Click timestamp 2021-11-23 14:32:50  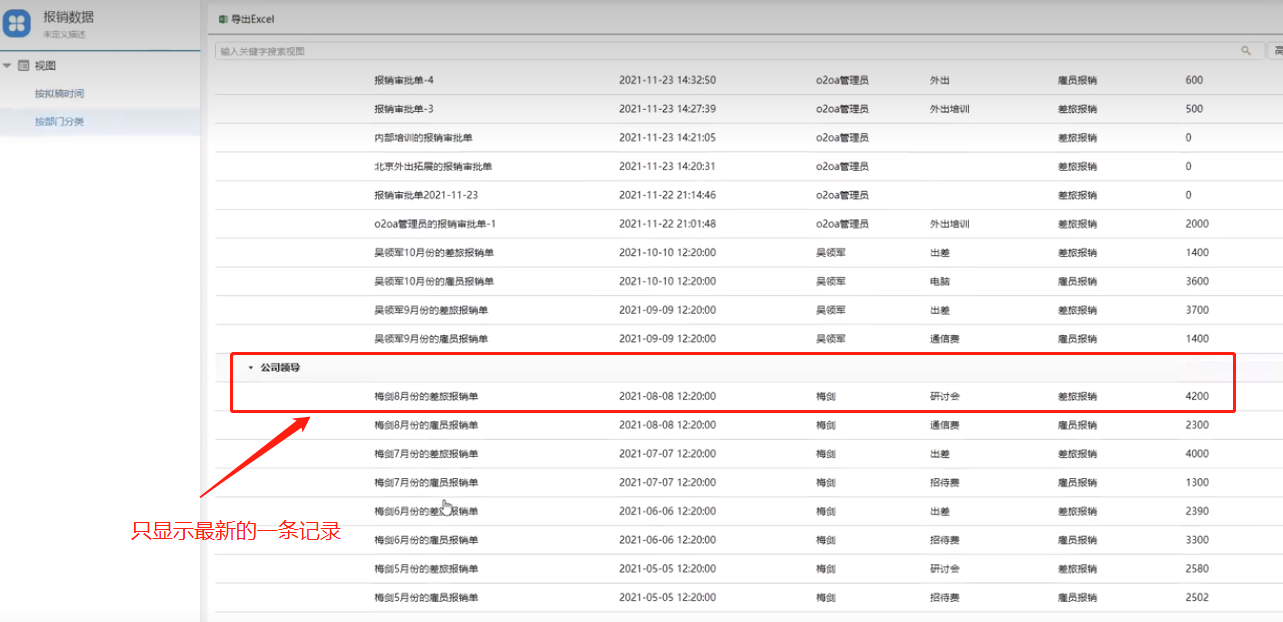(x=667, y=80)
